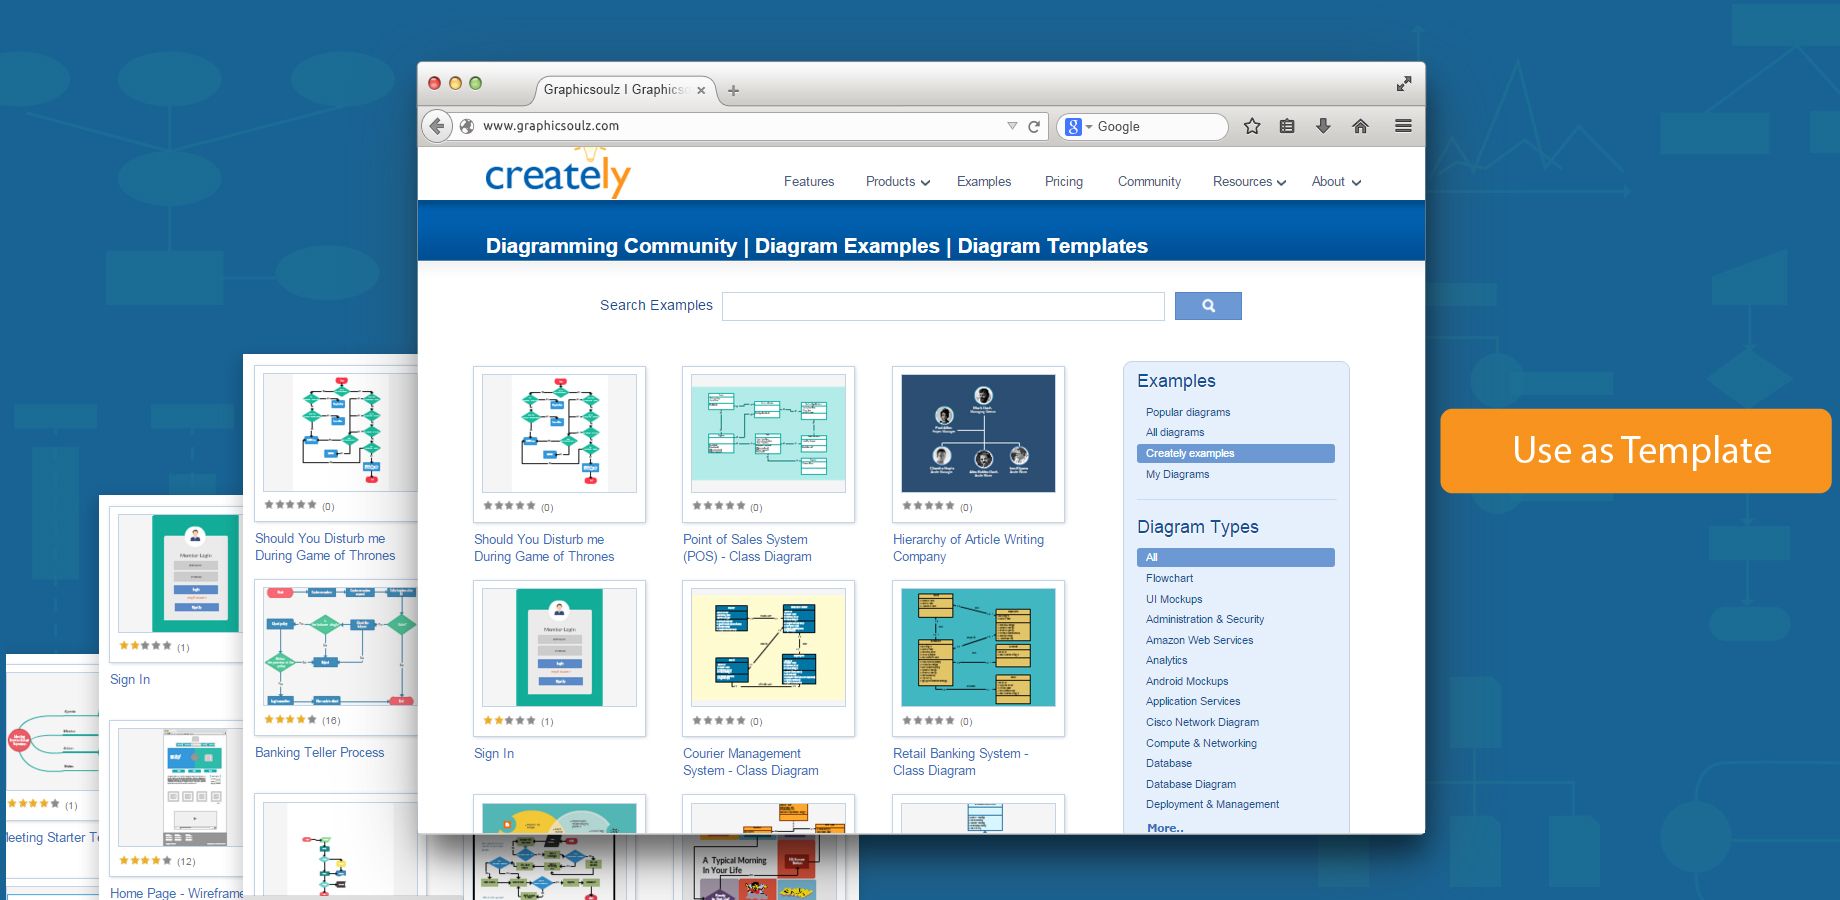Click the Search Examples input field
The width and height of the screenshot is (1840, 900).
[x=943, y=306]
